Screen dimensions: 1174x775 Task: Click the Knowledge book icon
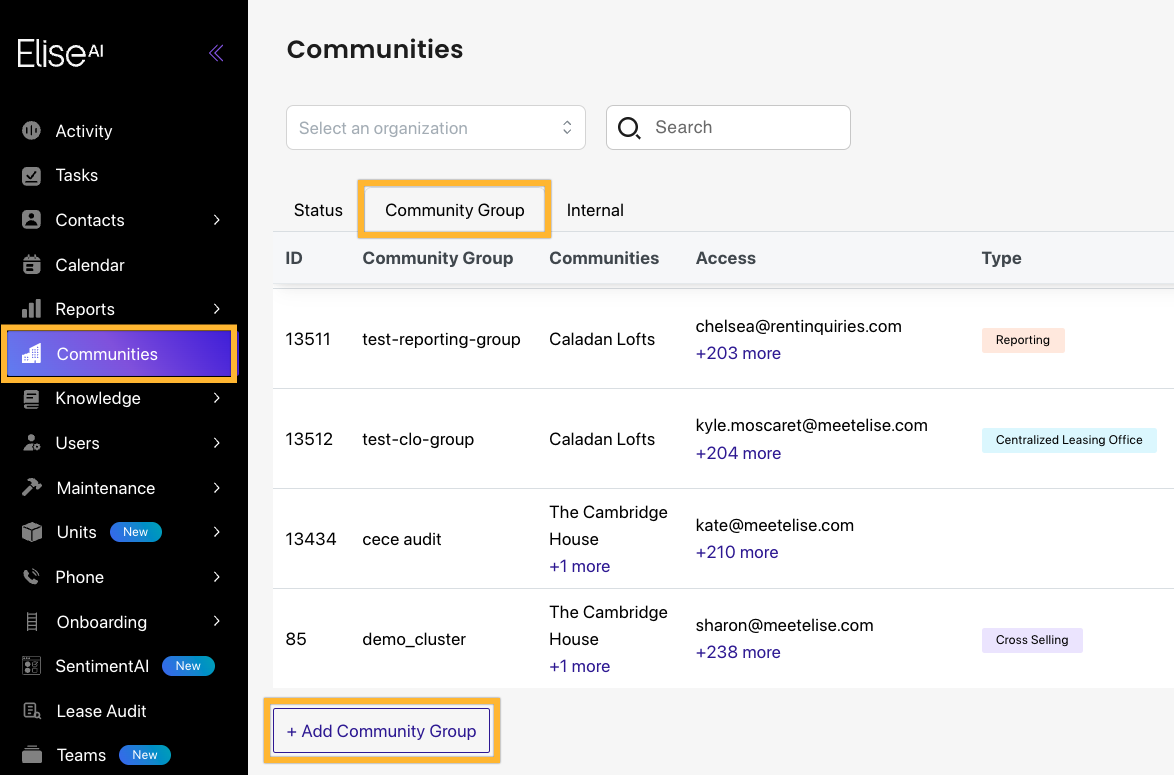click(31, 398)
